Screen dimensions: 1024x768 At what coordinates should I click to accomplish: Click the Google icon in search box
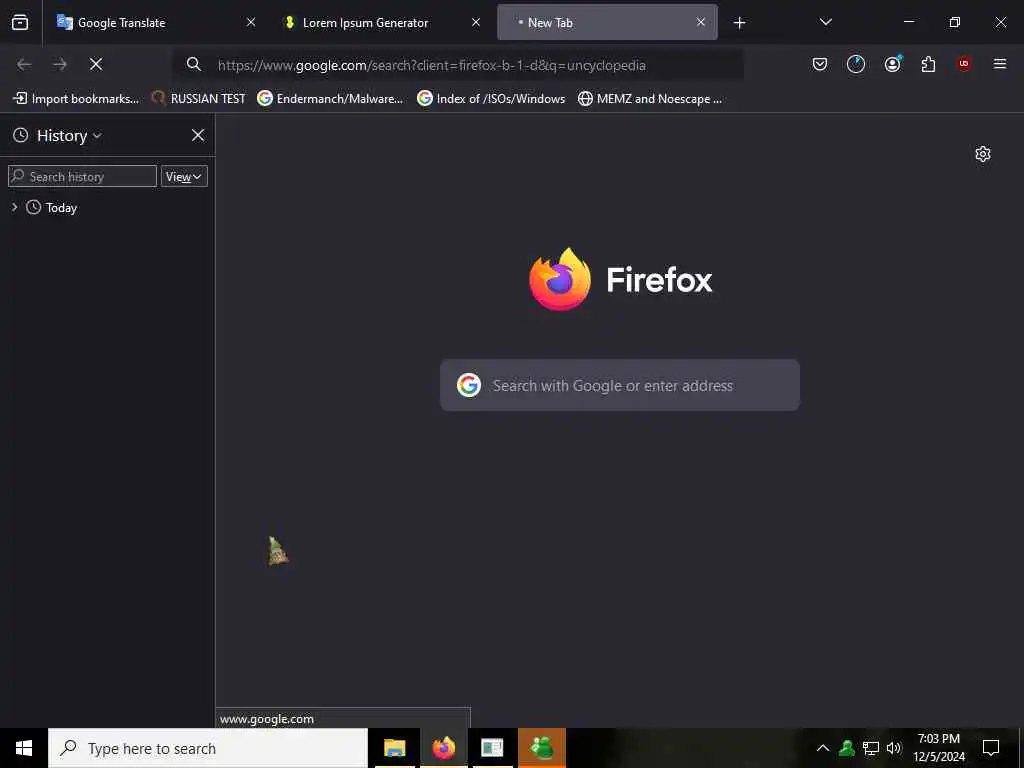pyautogui.click(x=469, y=385)
